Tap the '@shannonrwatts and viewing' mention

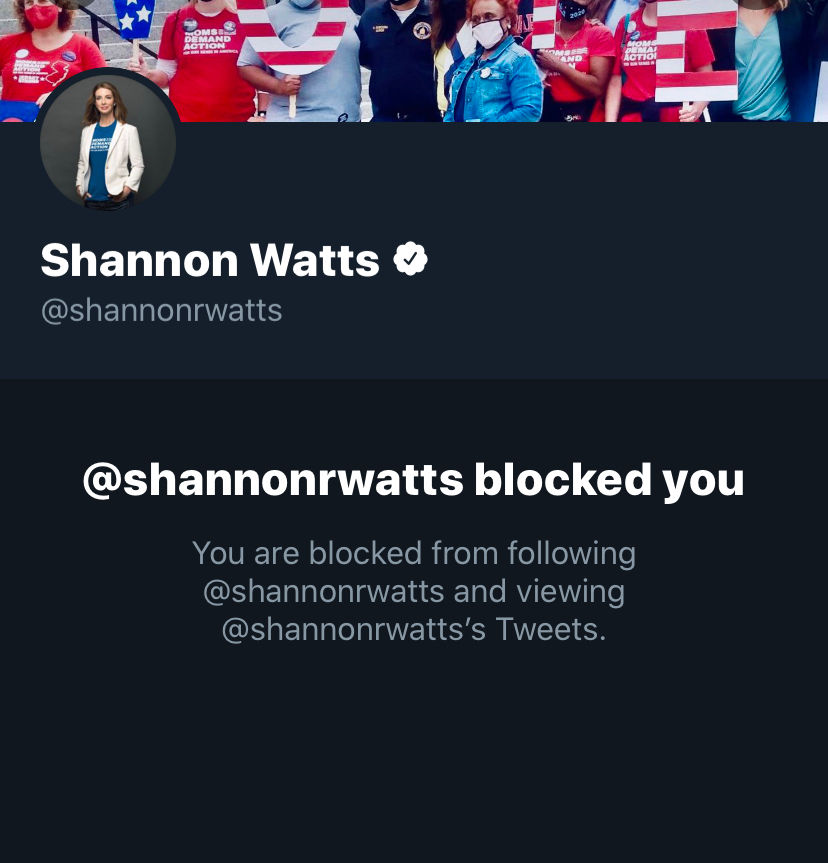click(x=414, y=592)
